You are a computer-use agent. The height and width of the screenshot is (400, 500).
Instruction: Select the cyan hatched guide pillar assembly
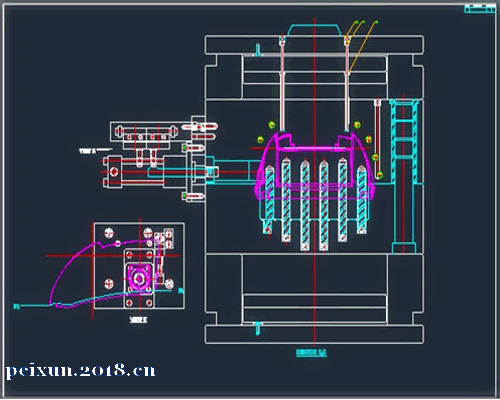[404, 177]
